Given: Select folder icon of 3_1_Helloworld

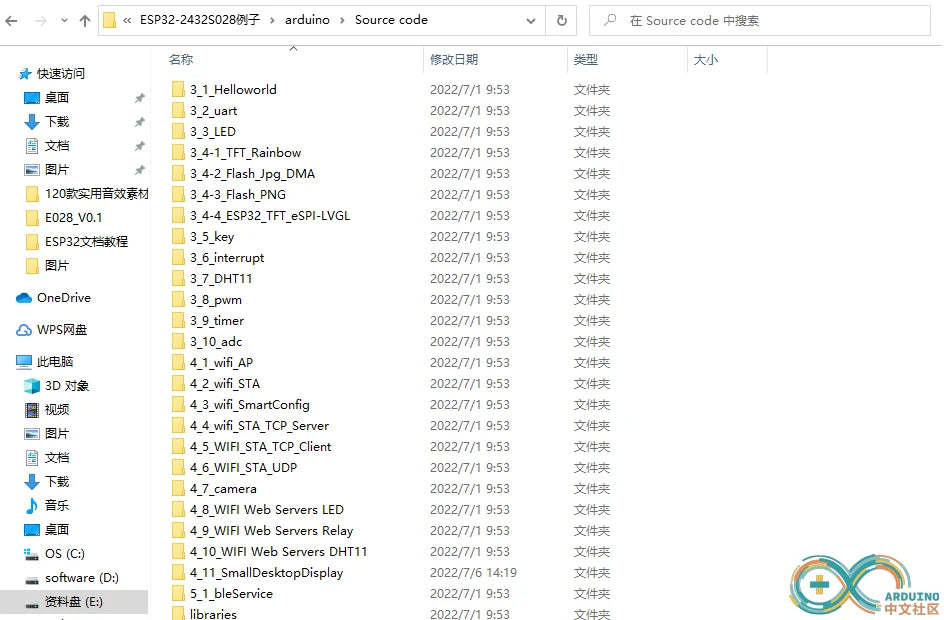Looking at the screenshot, I should [x=178, y=90].
